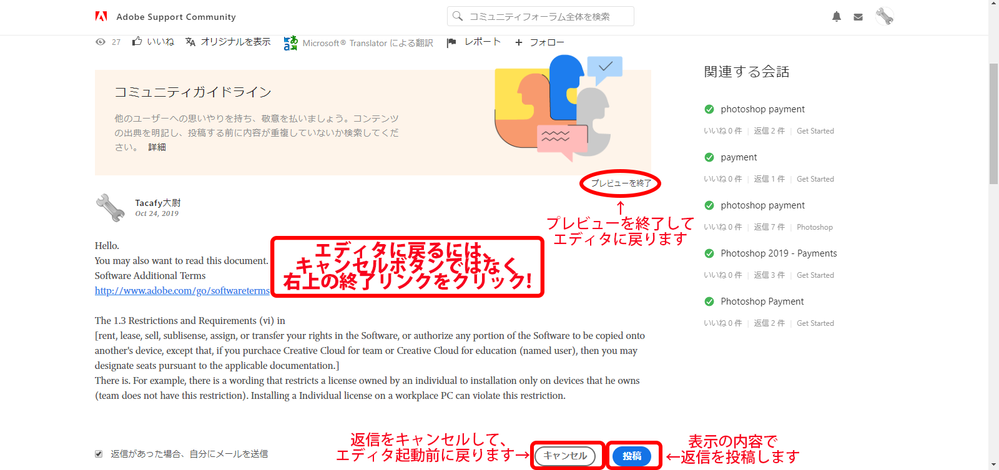
Task: Click the プレビューを終了 link
Action: click(621, 183)
